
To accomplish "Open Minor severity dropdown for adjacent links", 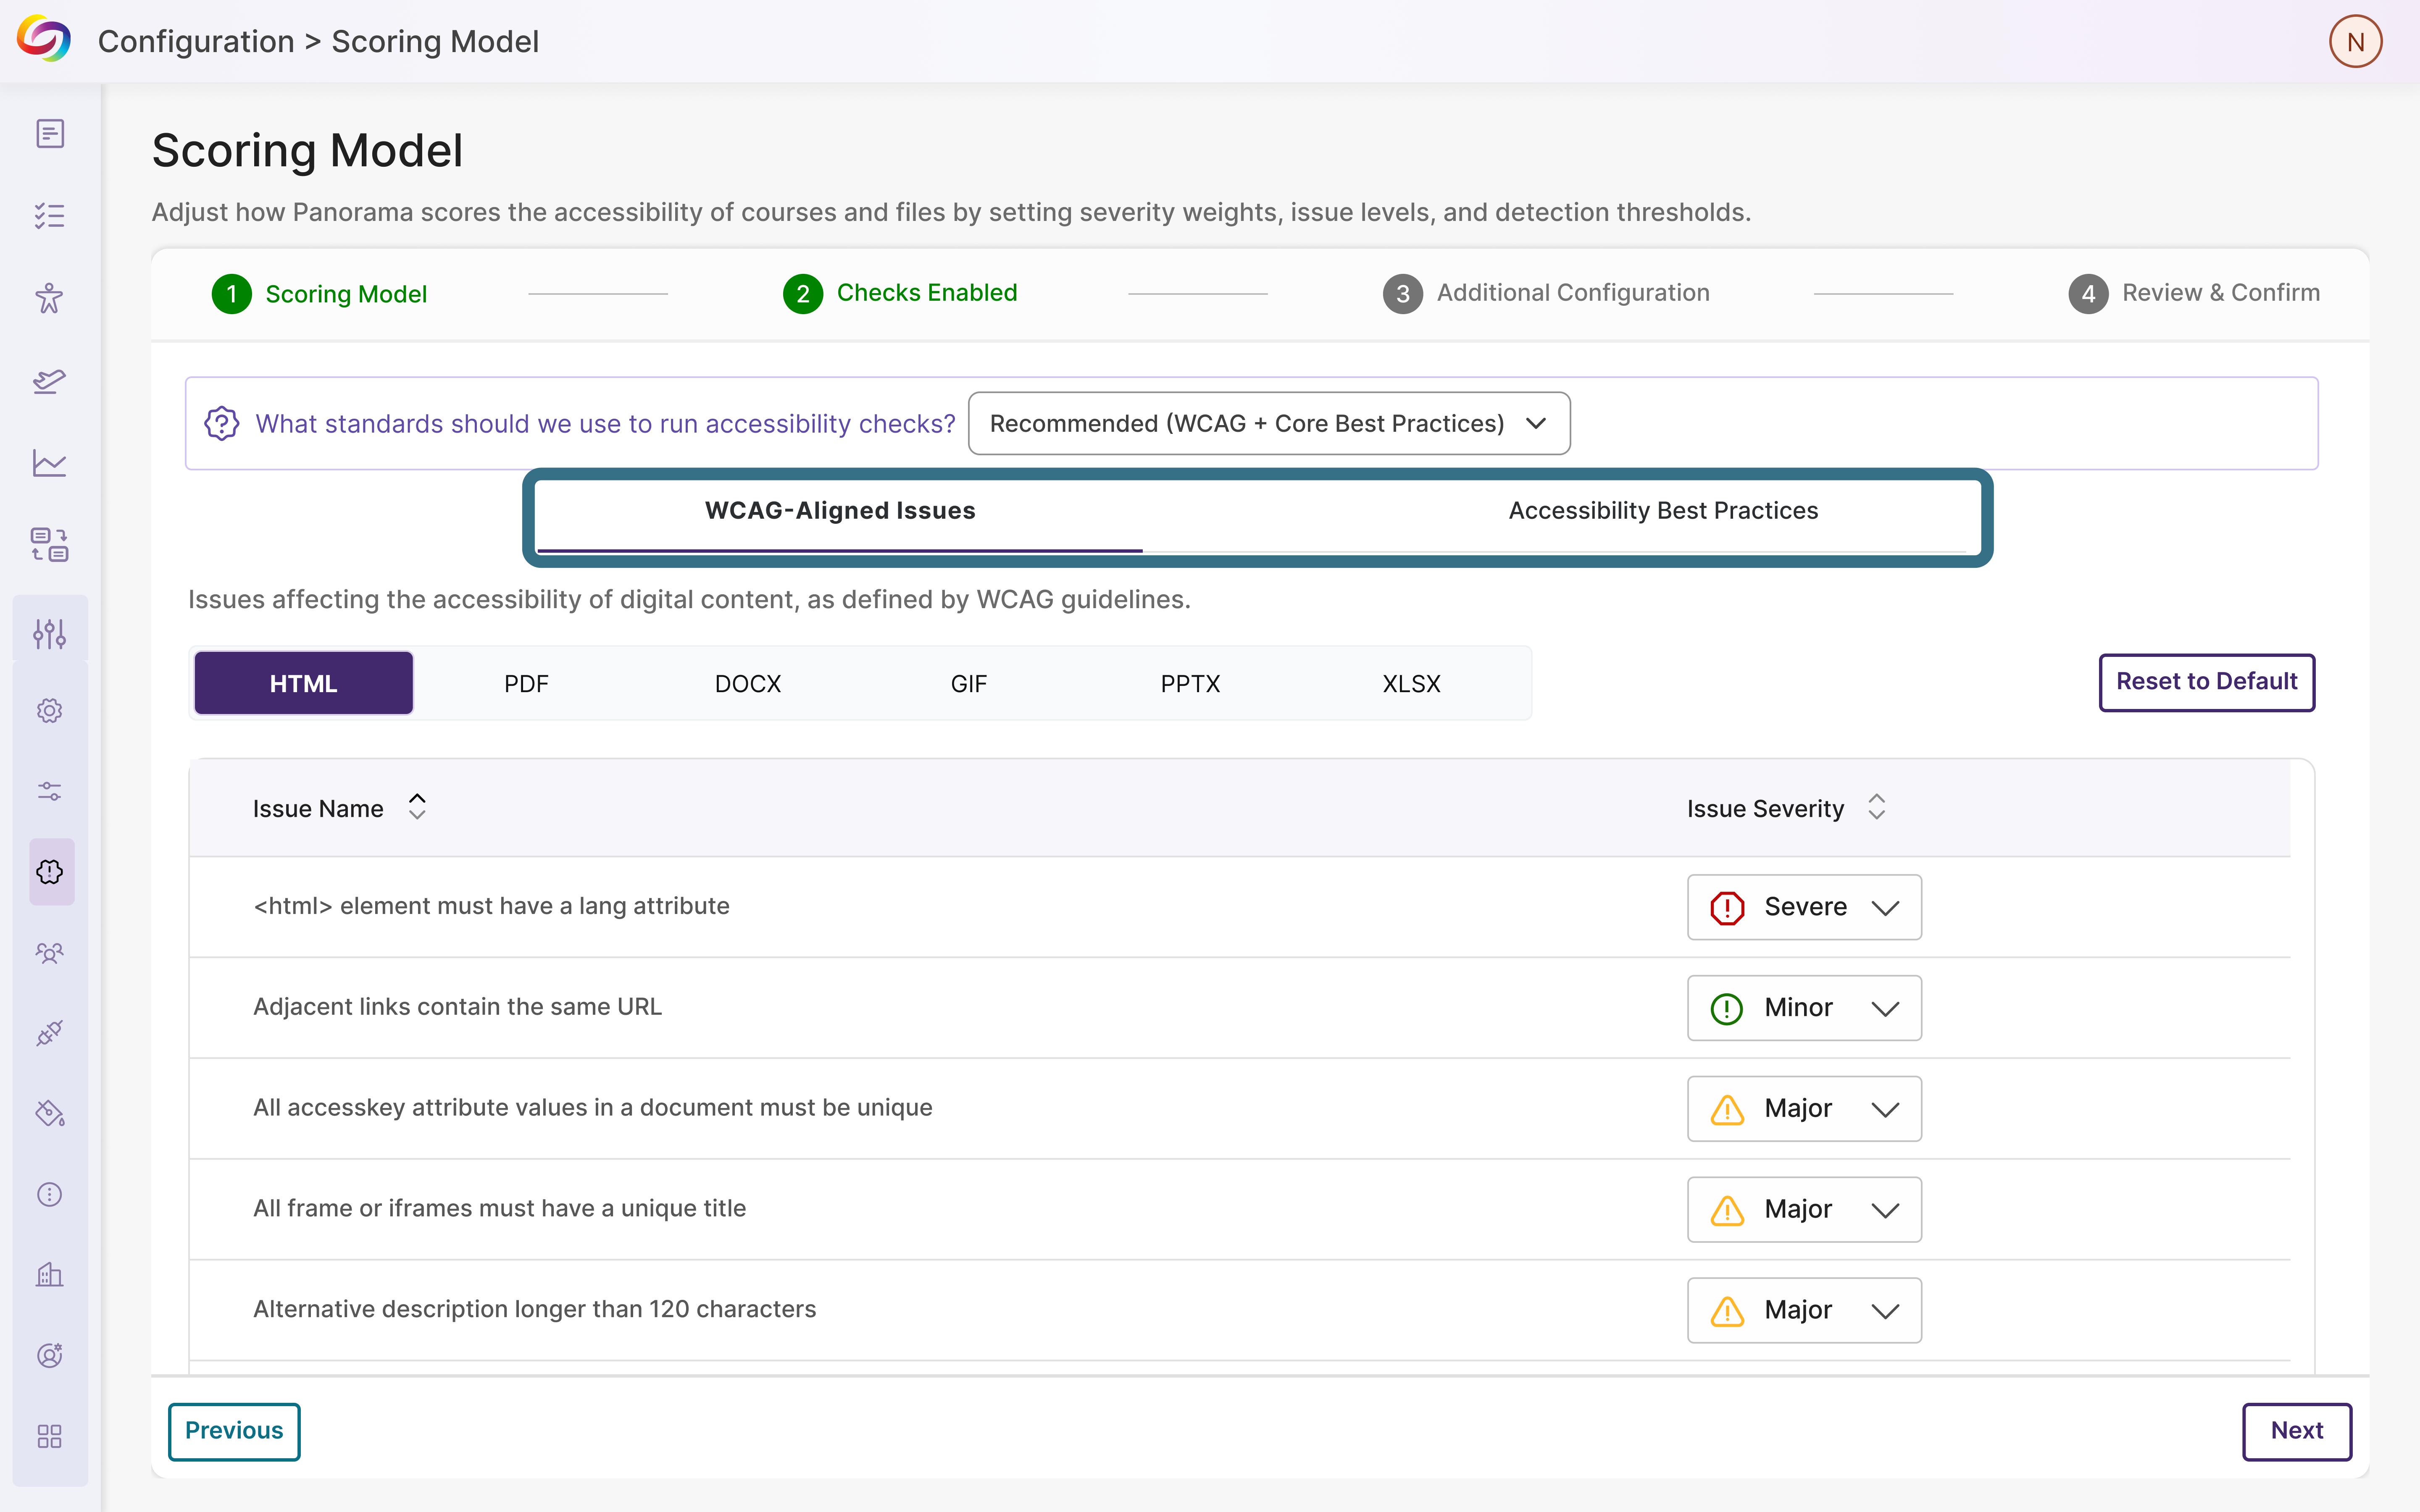I will pos(1804,1008).
